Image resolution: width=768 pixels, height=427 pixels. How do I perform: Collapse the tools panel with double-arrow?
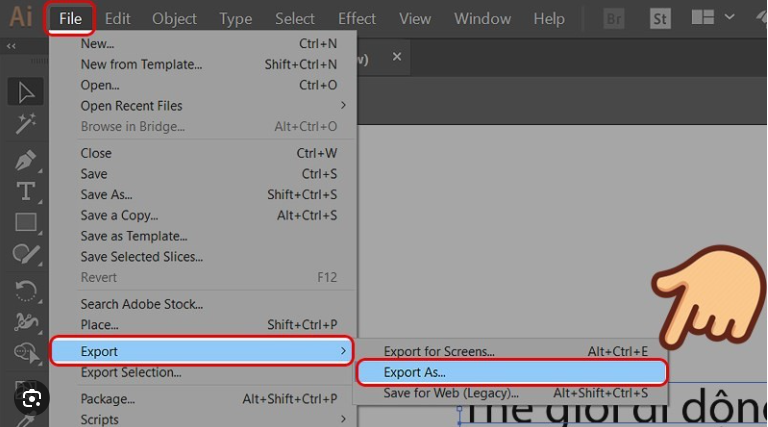click(x=10, y=46)
